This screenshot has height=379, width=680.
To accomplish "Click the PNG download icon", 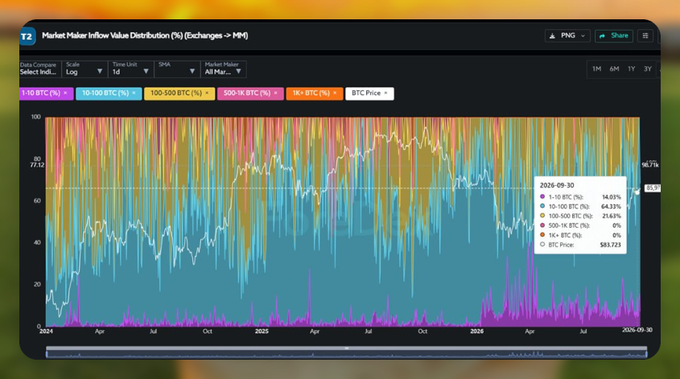I will tap(552, 36).
